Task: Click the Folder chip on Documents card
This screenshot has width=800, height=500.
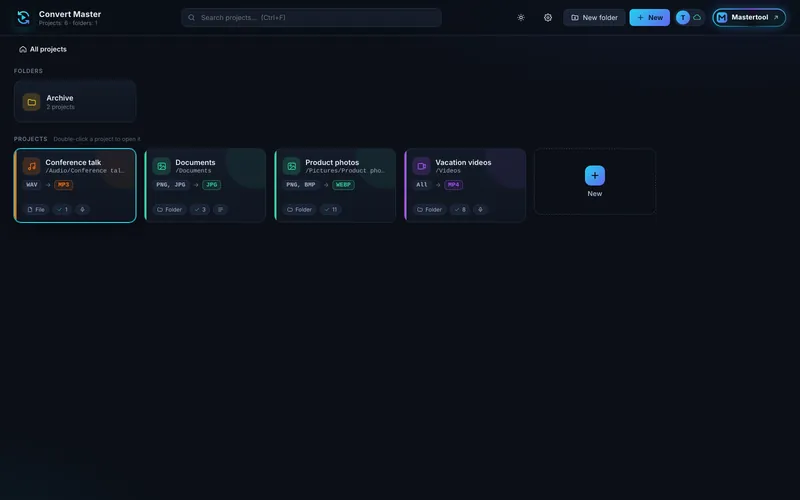Action: [169, 210]
